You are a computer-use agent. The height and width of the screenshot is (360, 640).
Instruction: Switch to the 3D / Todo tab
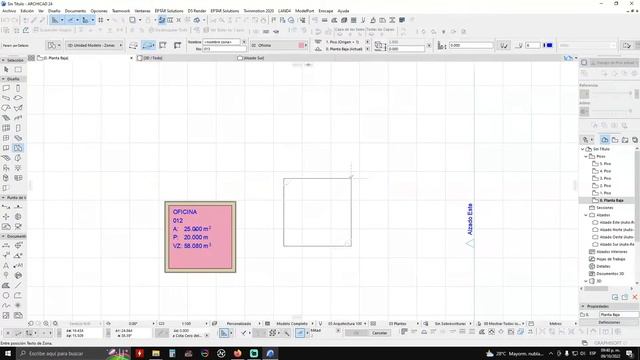(153, 58)
